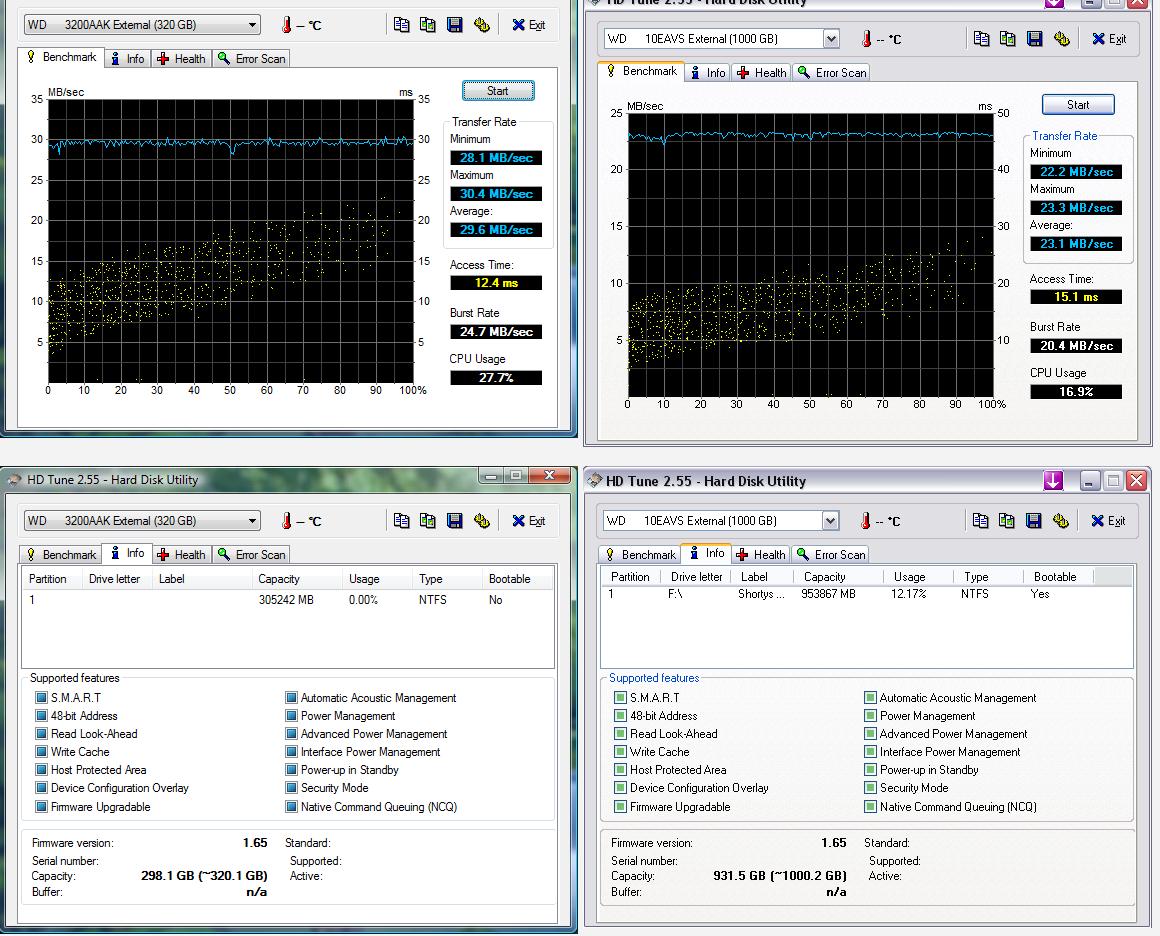Open Health tab in 1000 GB Info window

(761, 555)
